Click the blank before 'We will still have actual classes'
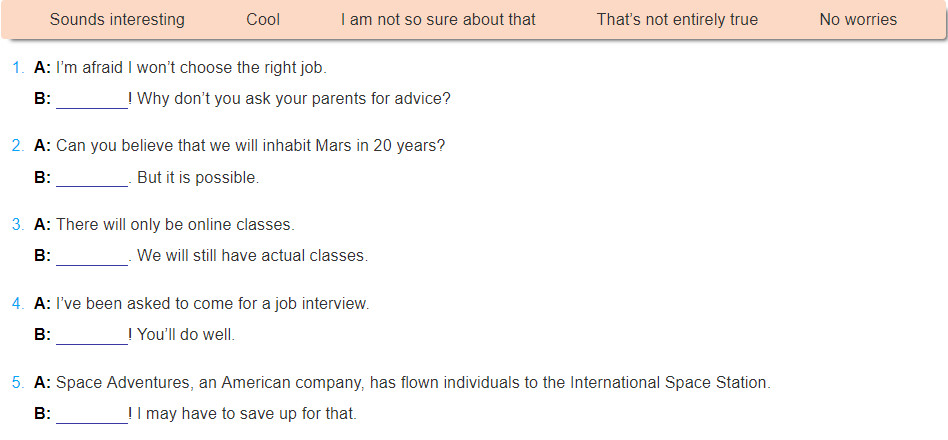This screenshot has width=948, height=440. 92,256
